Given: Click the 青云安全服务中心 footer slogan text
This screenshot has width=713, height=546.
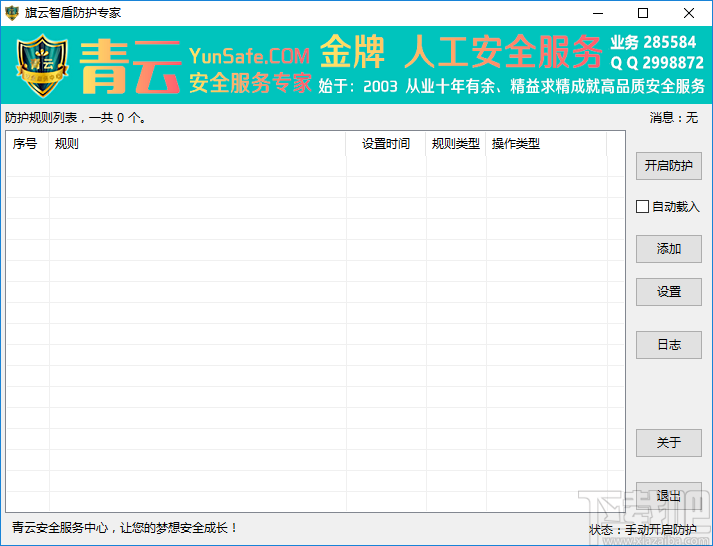Looking at the screenshot, I should point(125,528).
